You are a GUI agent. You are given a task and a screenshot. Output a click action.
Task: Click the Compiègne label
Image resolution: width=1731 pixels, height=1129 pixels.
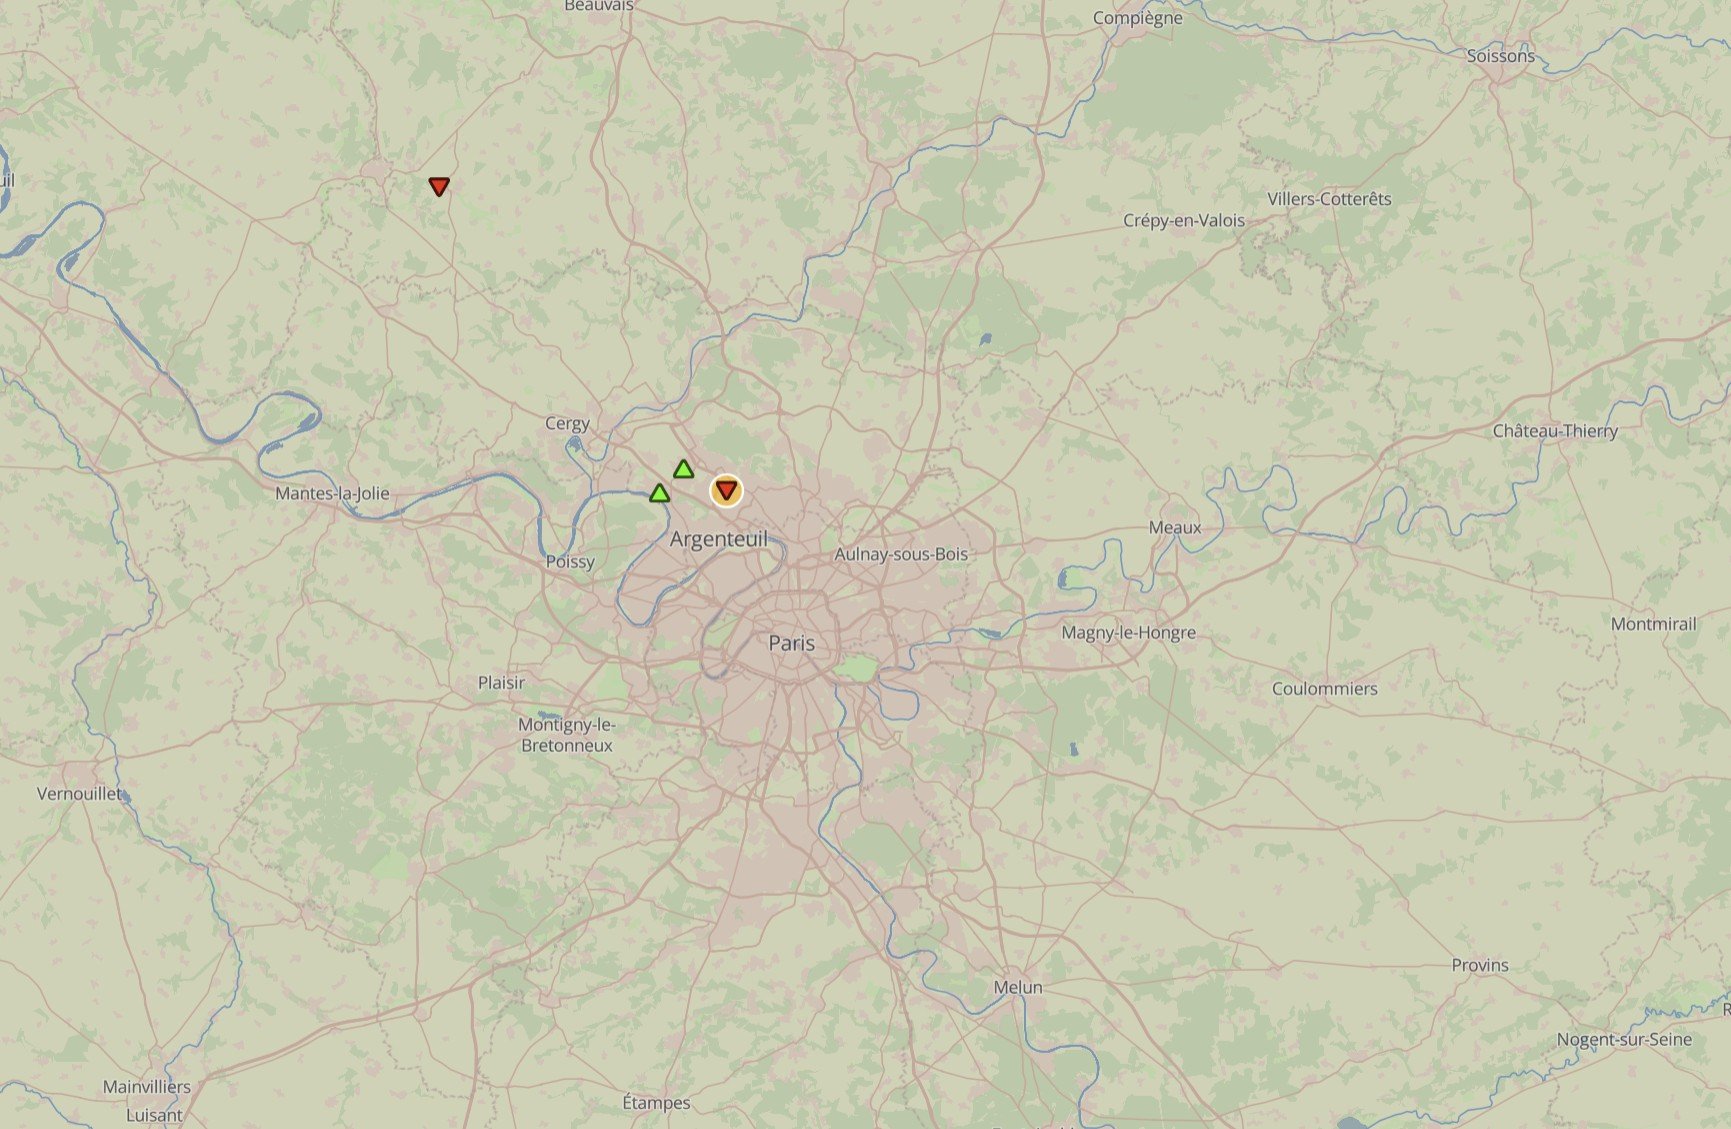pyautogui.click(x=1138, y=18)
